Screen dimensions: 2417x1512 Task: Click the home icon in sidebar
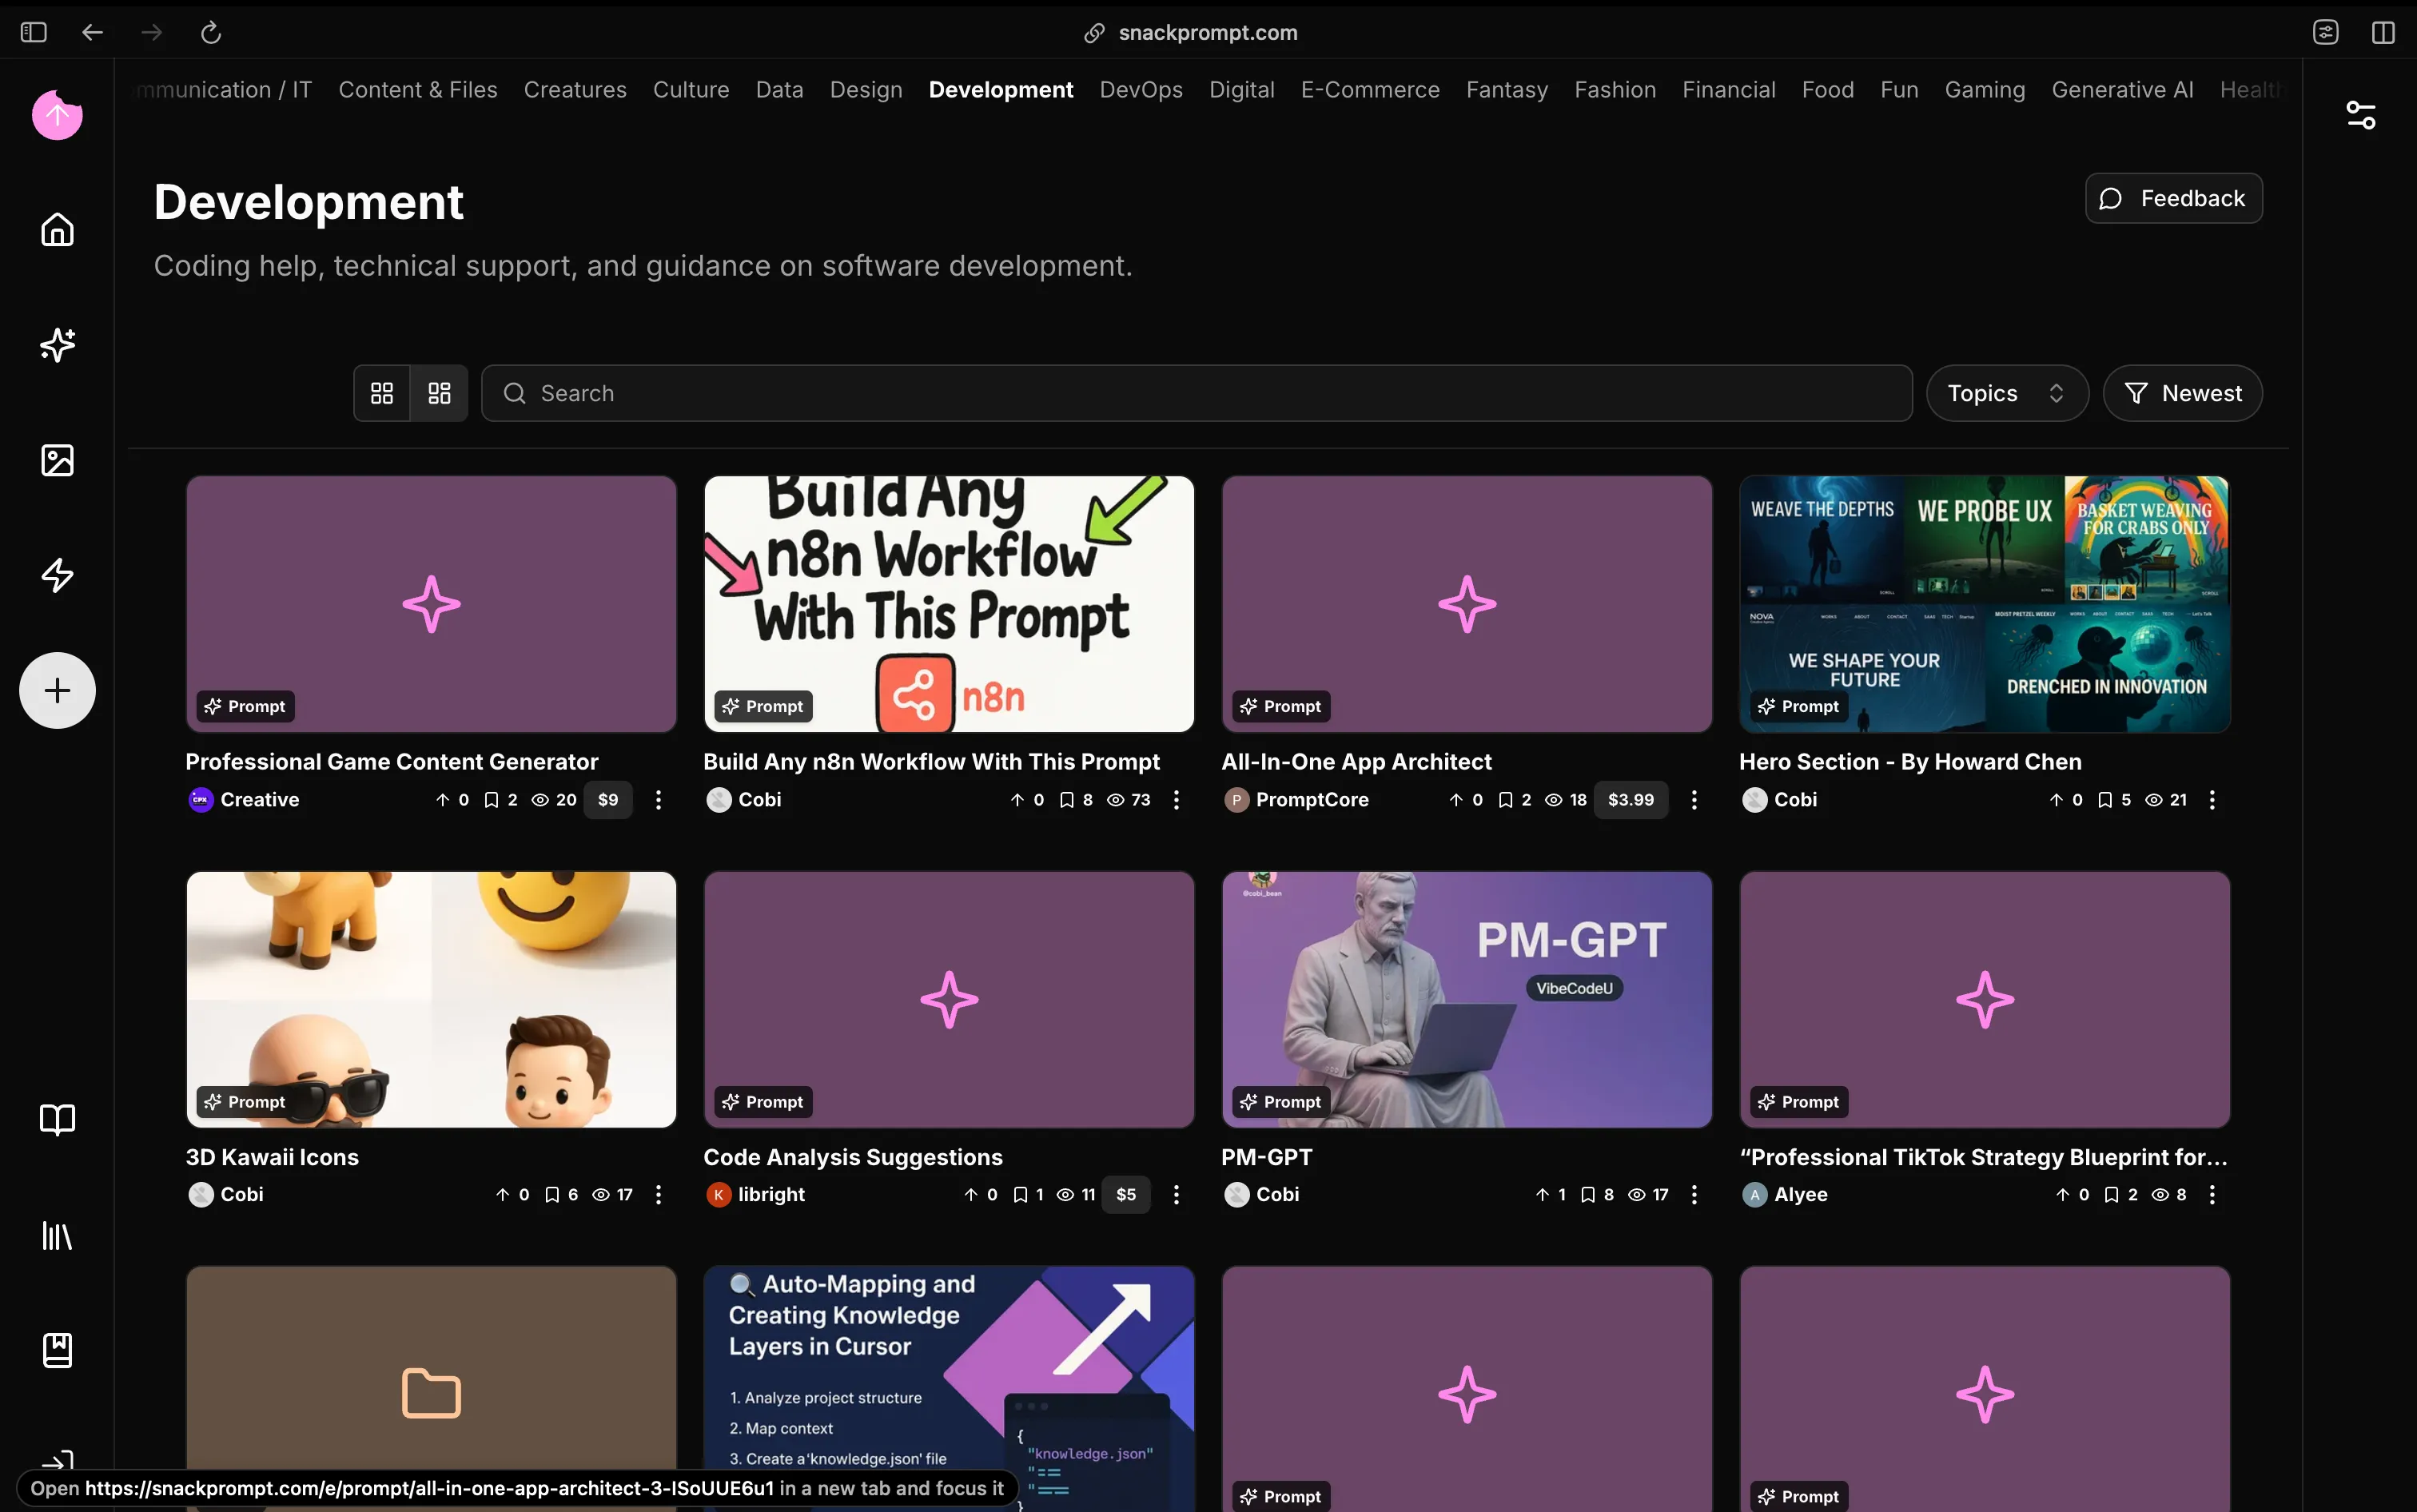point(57,229)
